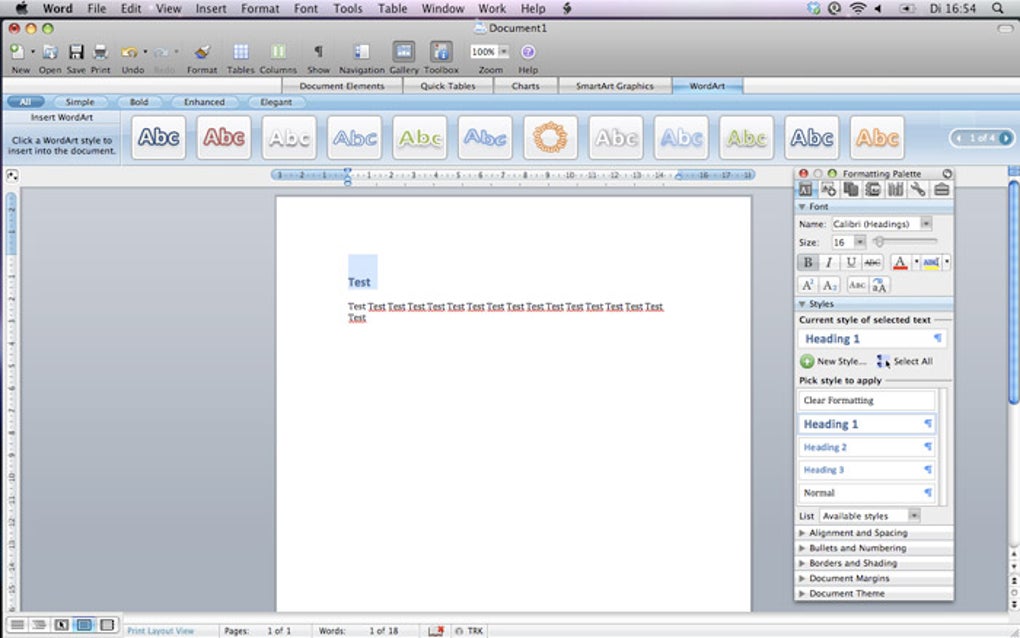The width and height of the screenshot is (1020, 638).
Task: Switch to Notebook Layout view button
Action: pos(107,625)
